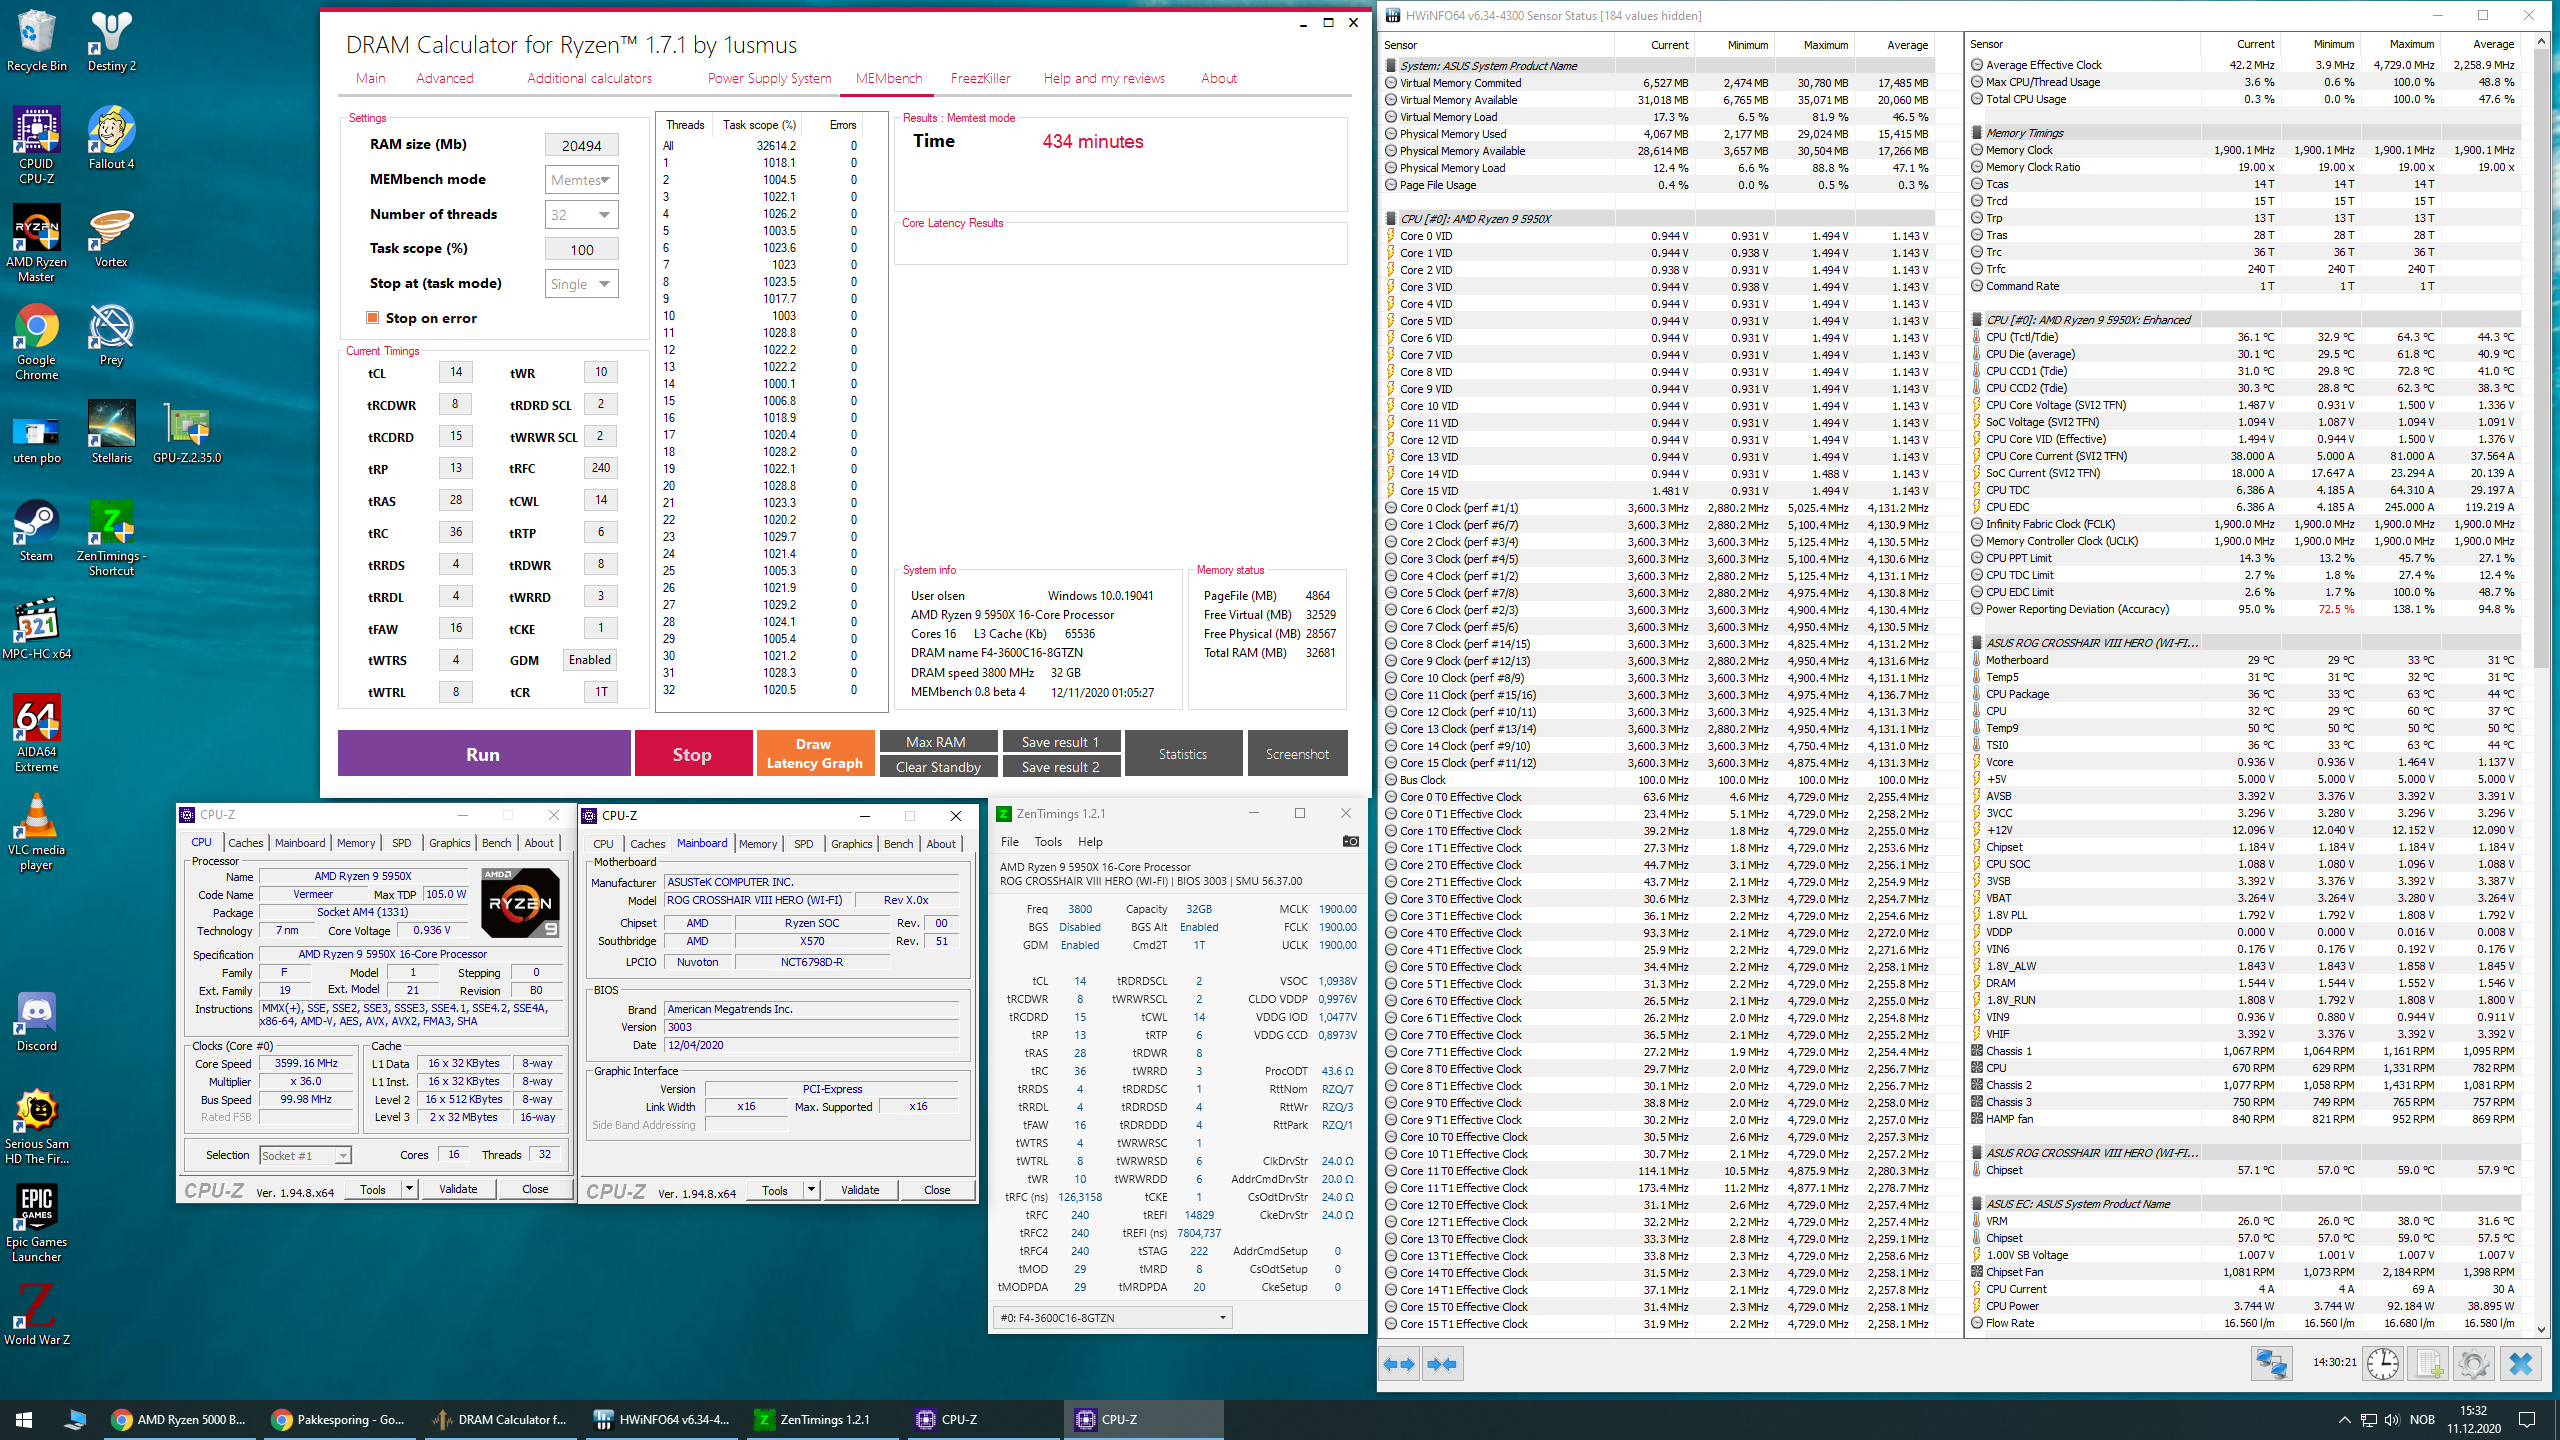The width and height of the screenshot is (2560, 1440).
Task: Open Power Supply System tab
Action: pyautogui.click(x=769, y=78)
